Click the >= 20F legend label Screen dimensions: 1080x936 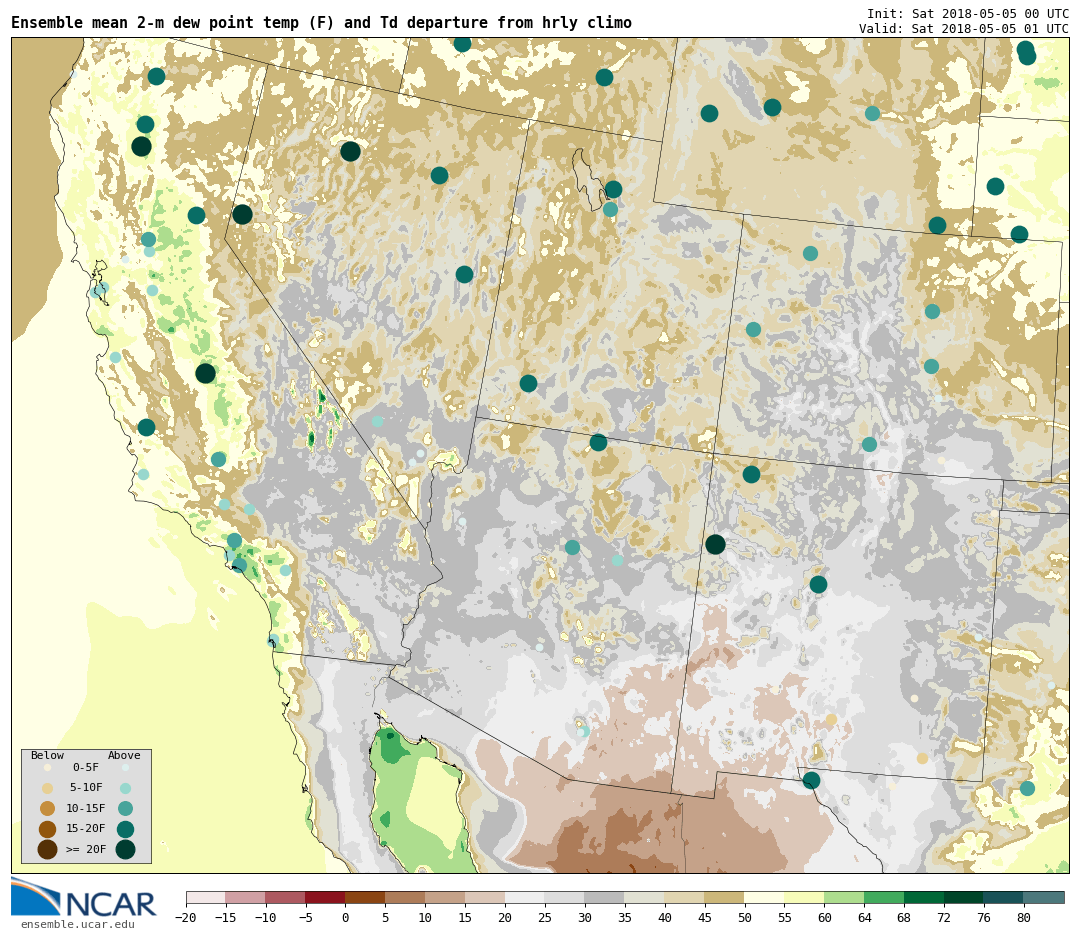(86, 849)
